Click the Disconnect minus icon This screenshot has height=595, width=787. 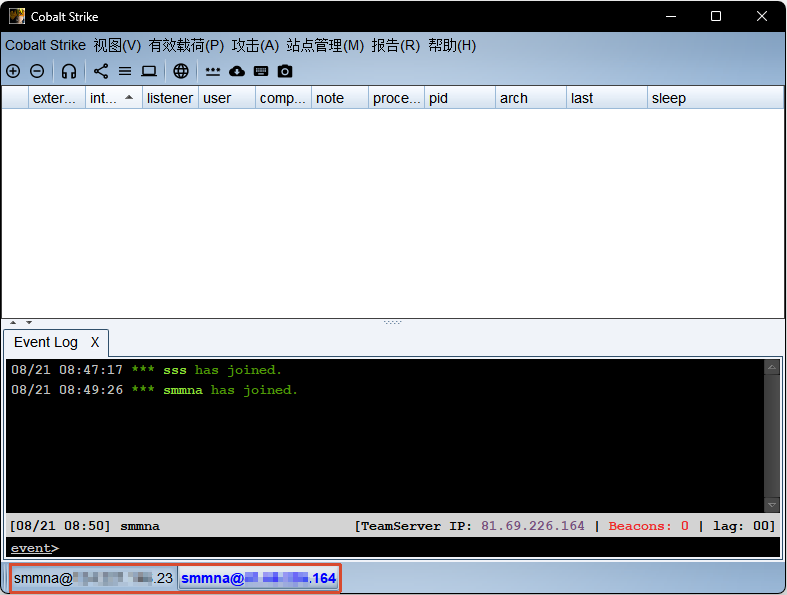click(x=37, y=71)
